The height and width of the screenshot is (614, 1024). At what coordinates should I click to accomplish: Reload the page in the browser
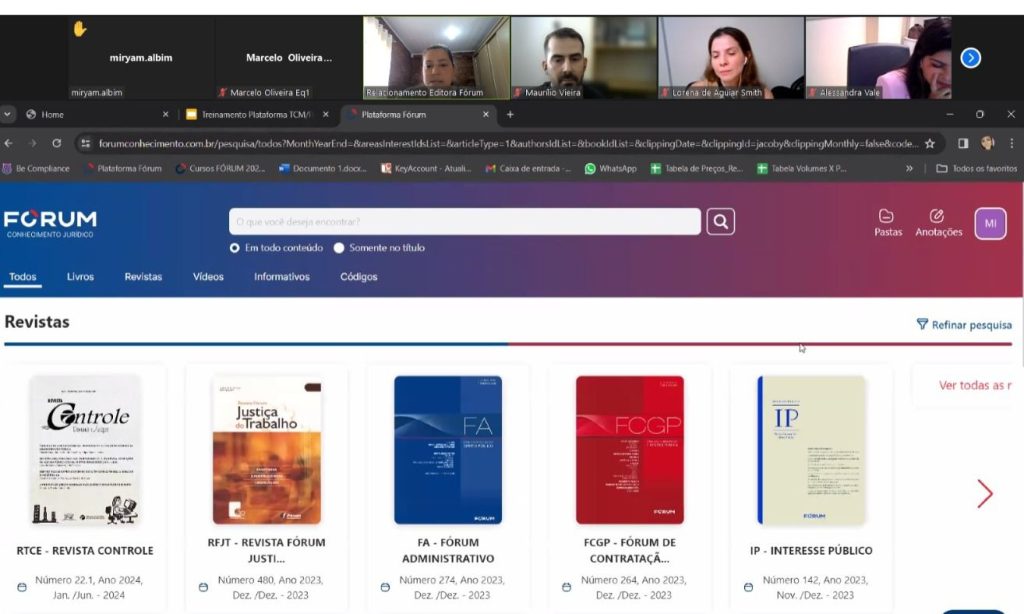57,143
